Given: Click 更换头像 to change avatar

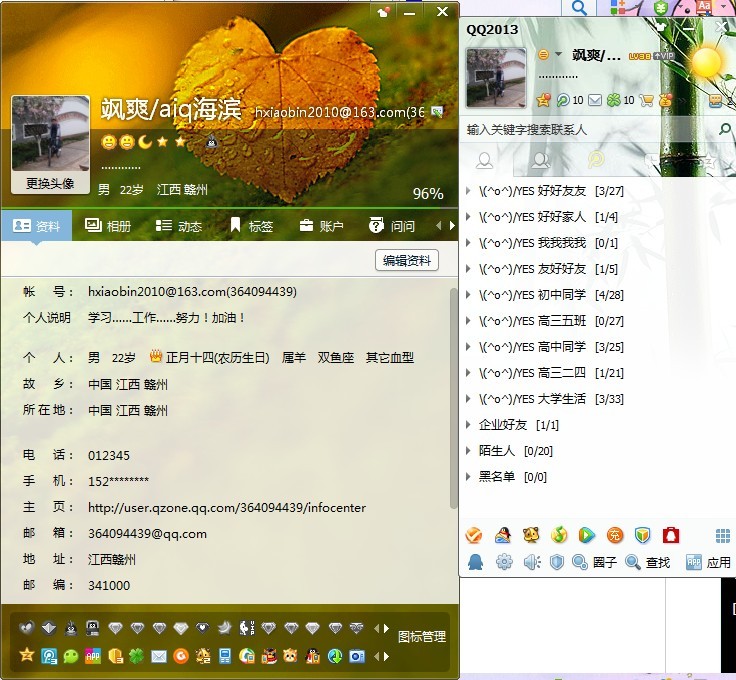Looking at the screenshot, I should tap(50, 183).
